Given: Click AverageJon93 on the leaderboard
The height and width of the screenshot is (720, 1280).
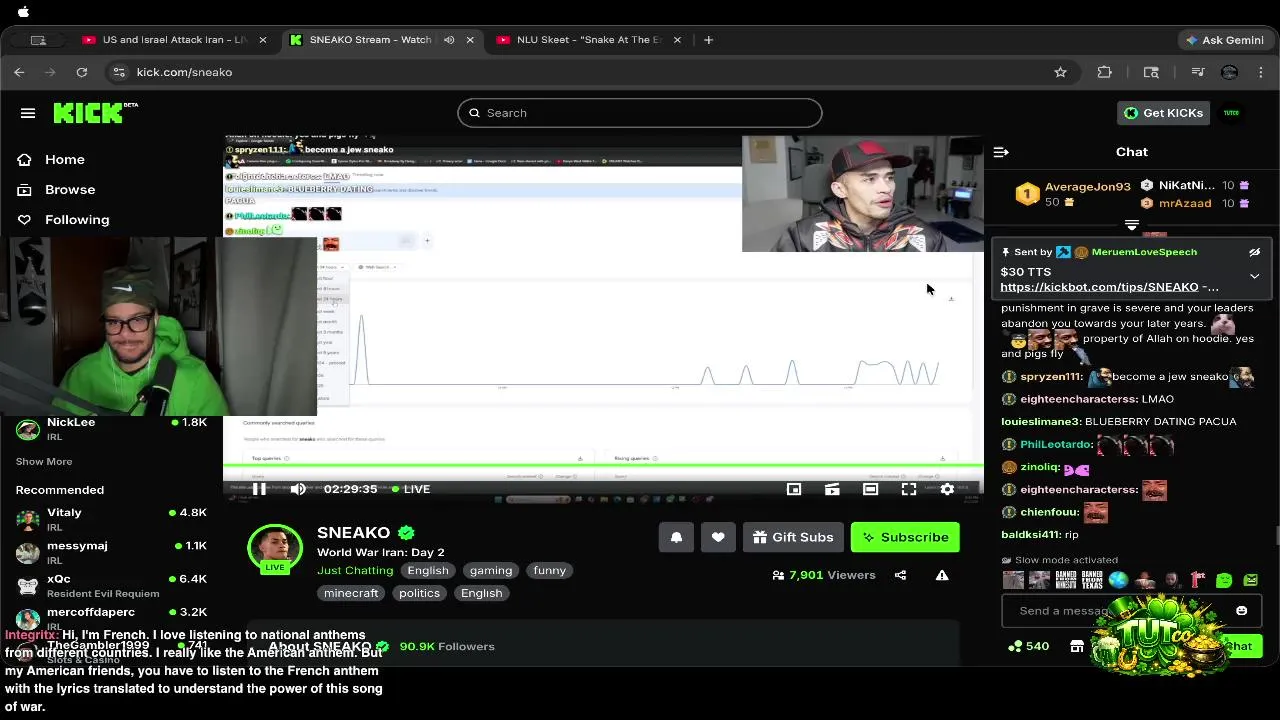Looking at the screenshot, I should pyautogui.click(x=1087, y=186).
